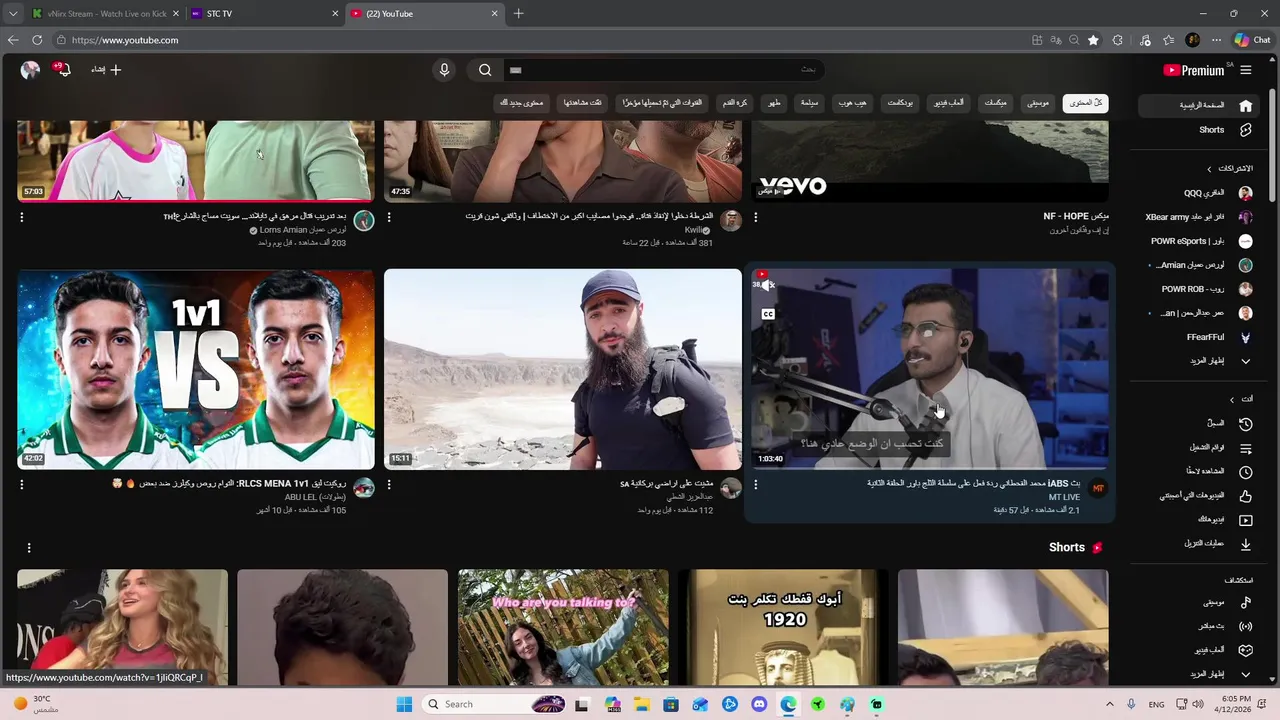Image resolution: width=1280 pixels, height=720 pixels.
Task: Expand Show more under Explore section
Action: click(1222, 674)
